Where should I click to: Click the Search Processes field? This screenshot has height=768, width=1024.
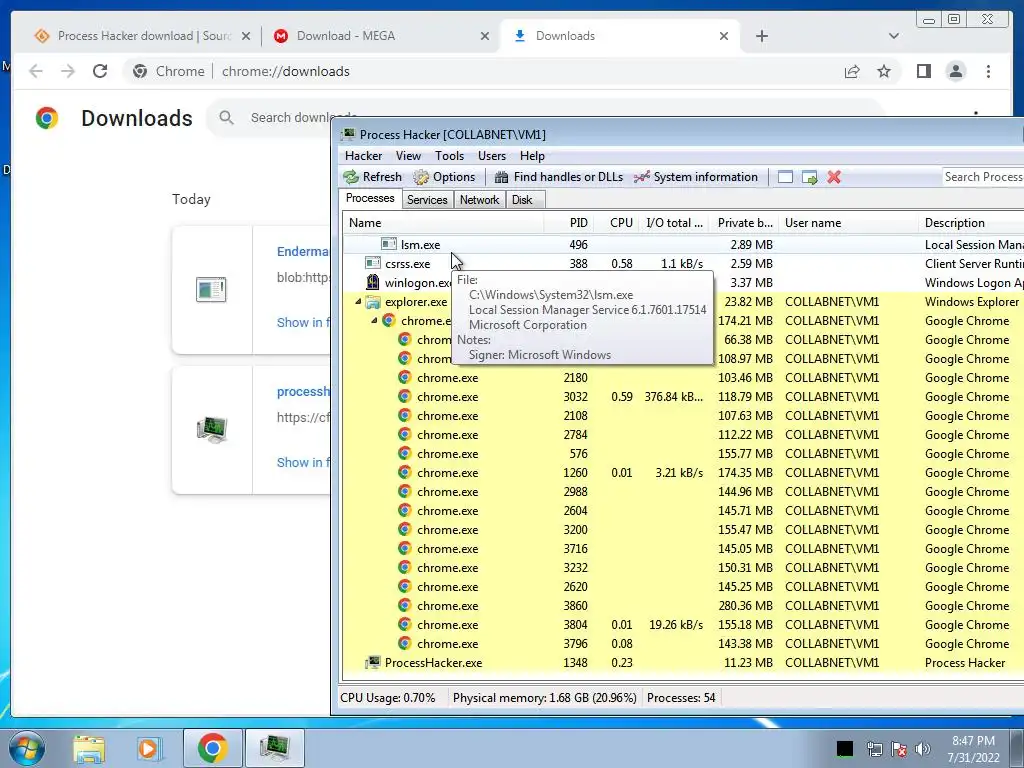[x=983, y=177]
